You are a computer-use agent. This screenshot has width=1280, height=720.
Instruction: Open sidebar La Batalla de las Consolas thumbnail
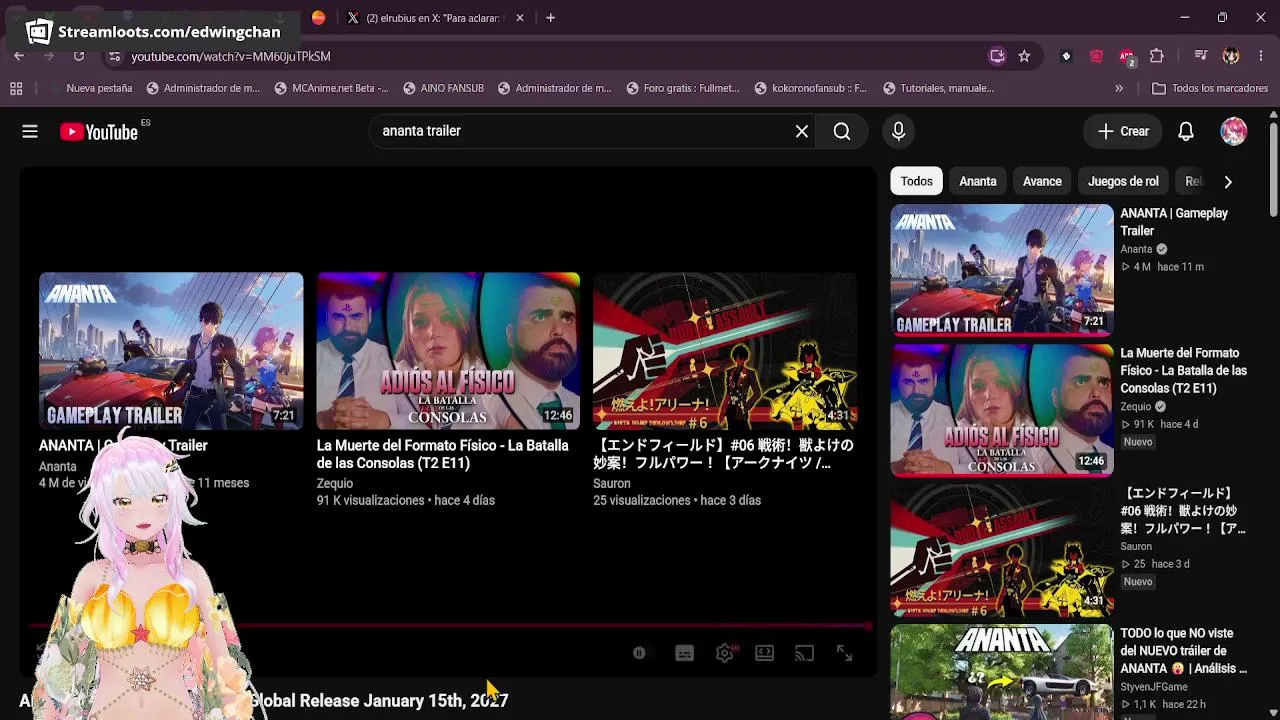pos(1002,410)
